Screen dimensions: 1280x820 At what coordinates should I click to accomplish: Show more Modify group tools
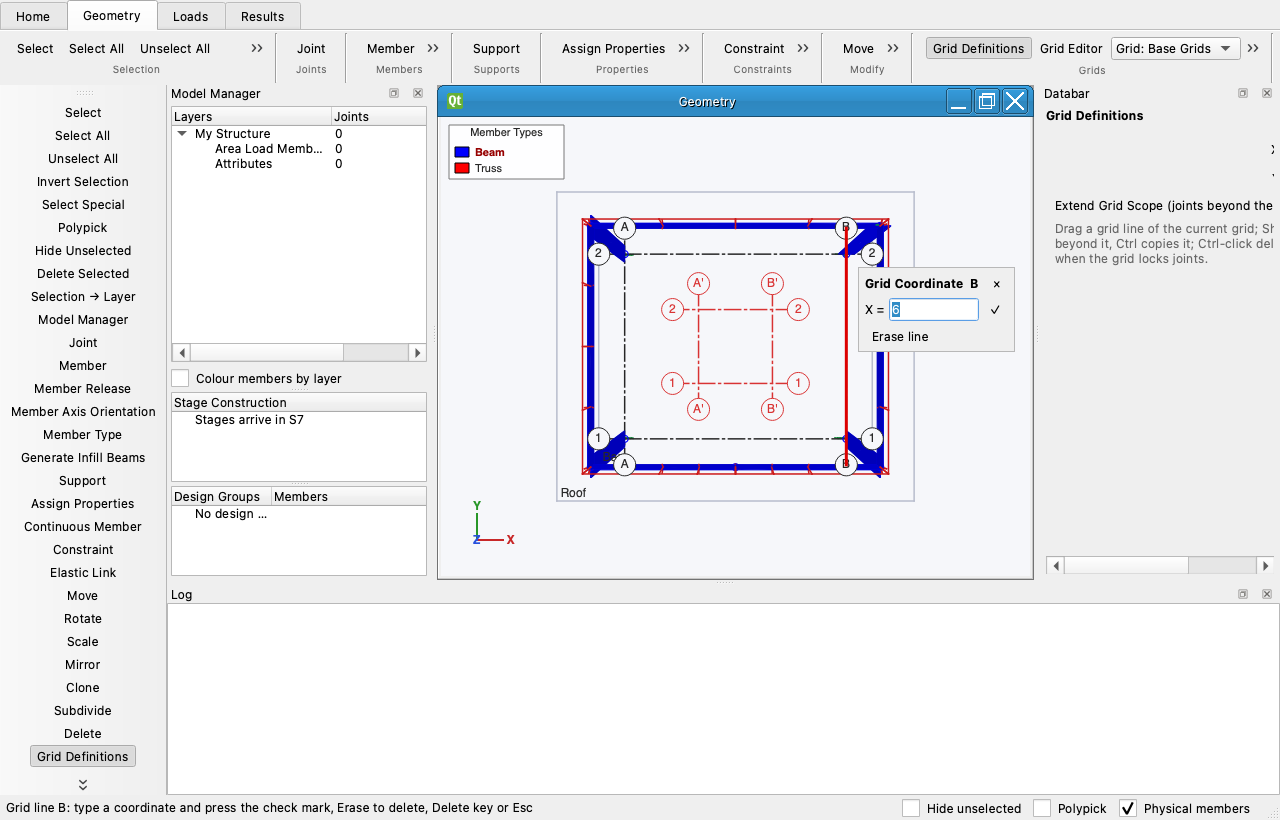pyautogui.click(x=893, y=48)
